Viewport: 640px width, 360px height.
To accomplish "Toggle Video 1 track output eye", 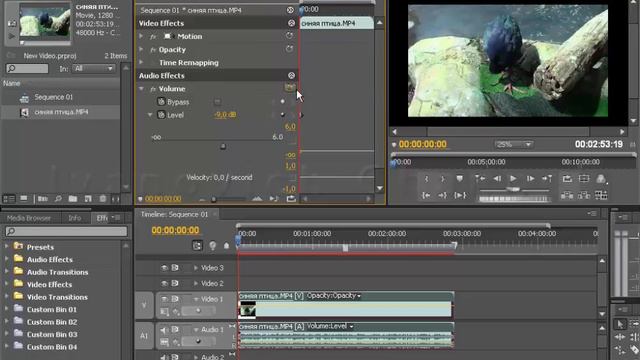I will (164, 299).
